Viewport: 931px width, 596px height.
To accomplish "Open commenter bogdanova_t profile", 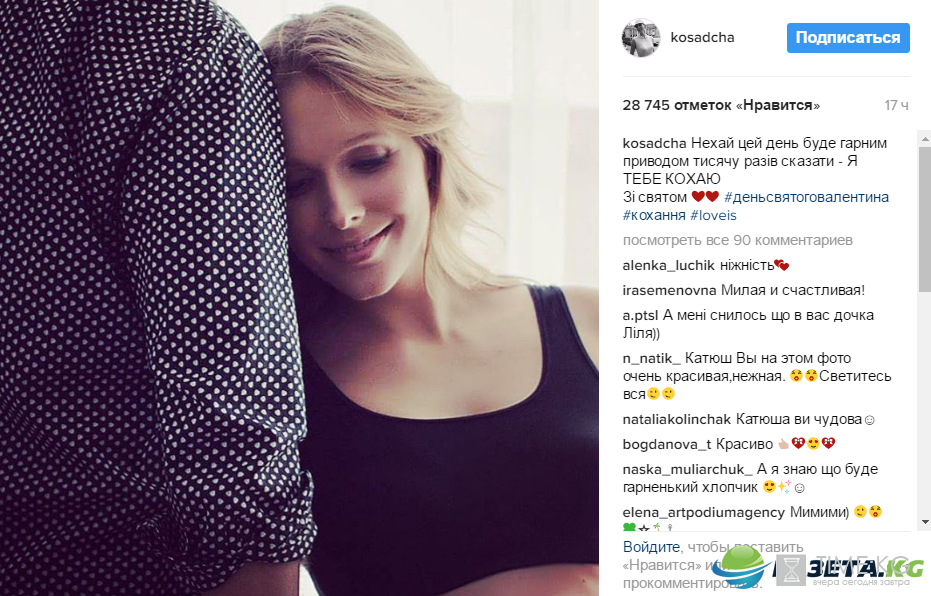I will tap(667, 444).
